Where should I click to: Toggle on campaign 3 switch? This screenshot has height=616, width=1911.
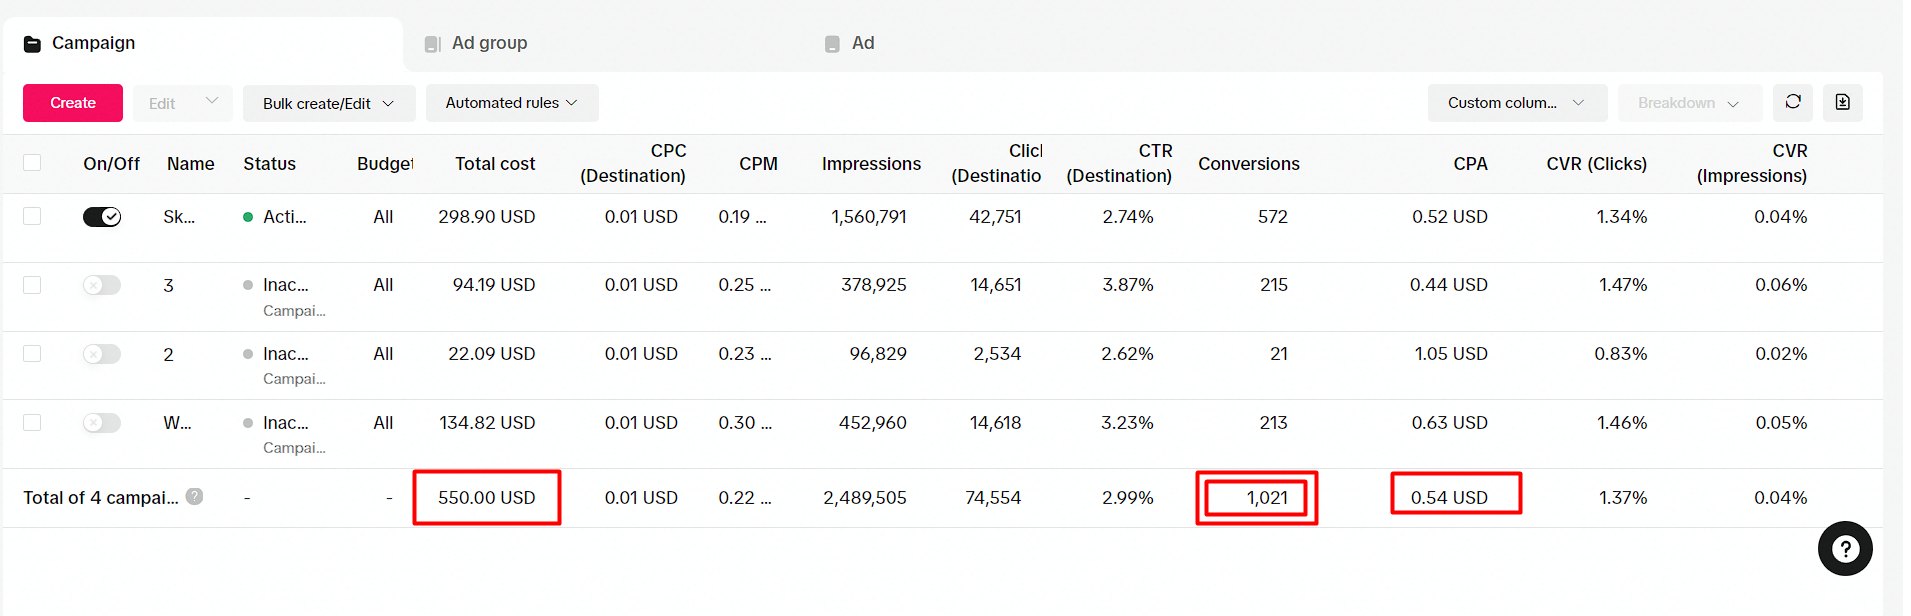click(102, 285)
